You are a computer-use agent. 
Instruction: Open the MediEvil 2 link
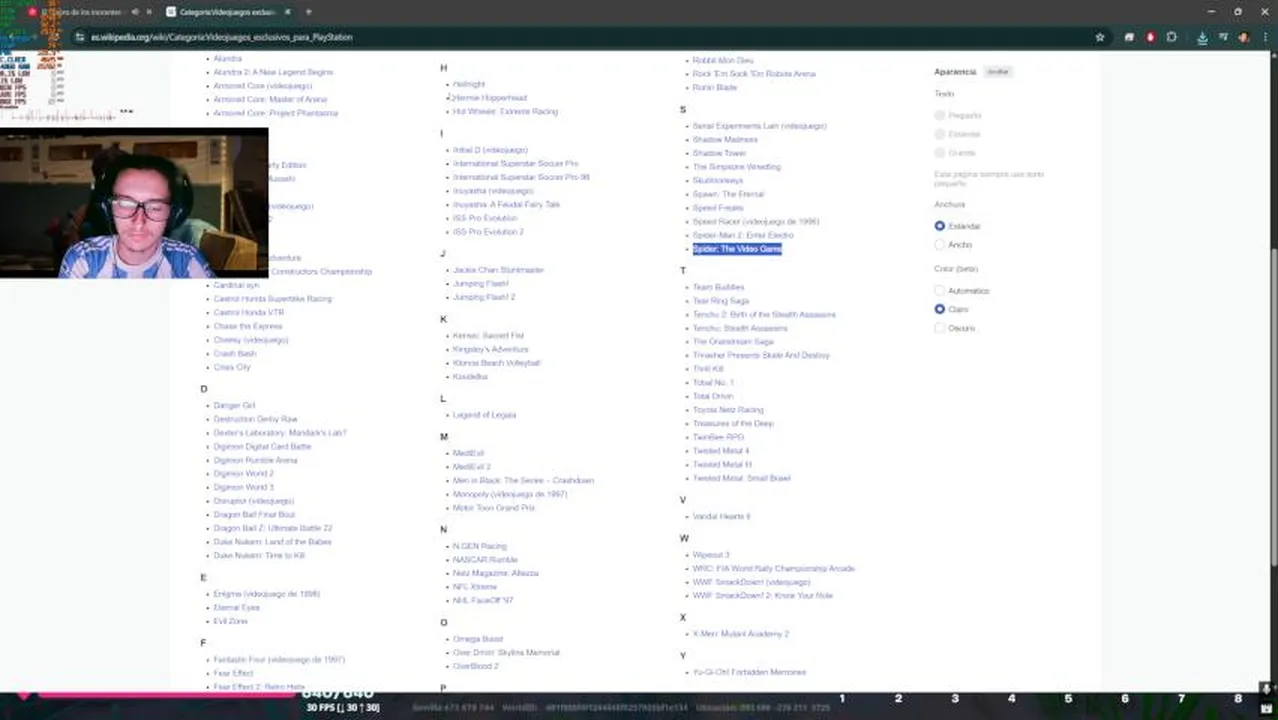(472, 467)
